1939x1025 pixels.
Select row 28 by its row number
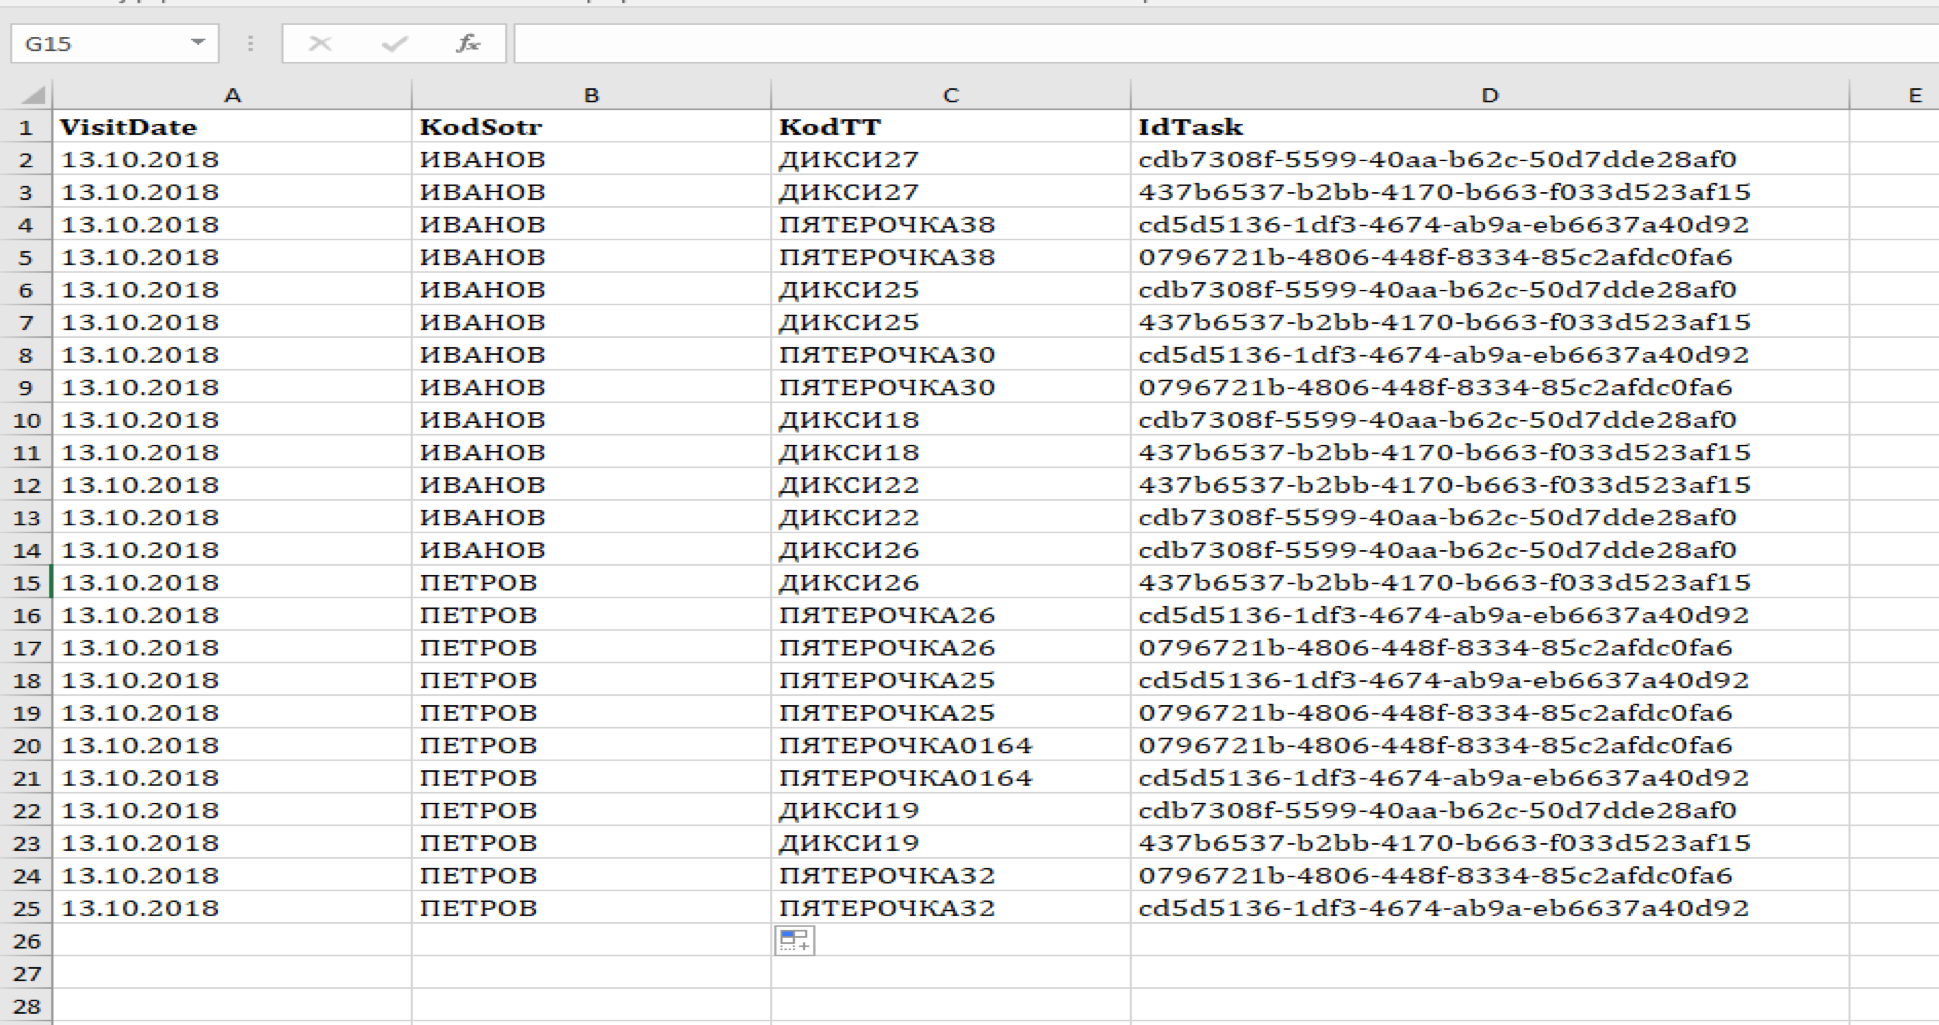[x=26, y=1006]
